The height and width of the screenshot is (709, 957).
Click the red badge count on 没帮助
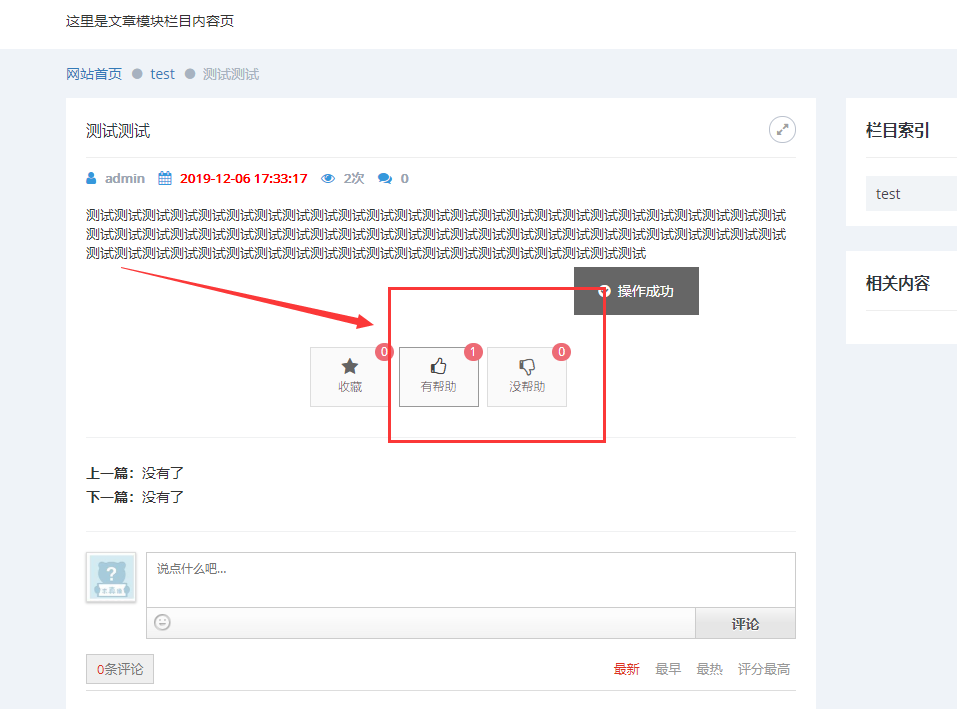tap(562, 352)
